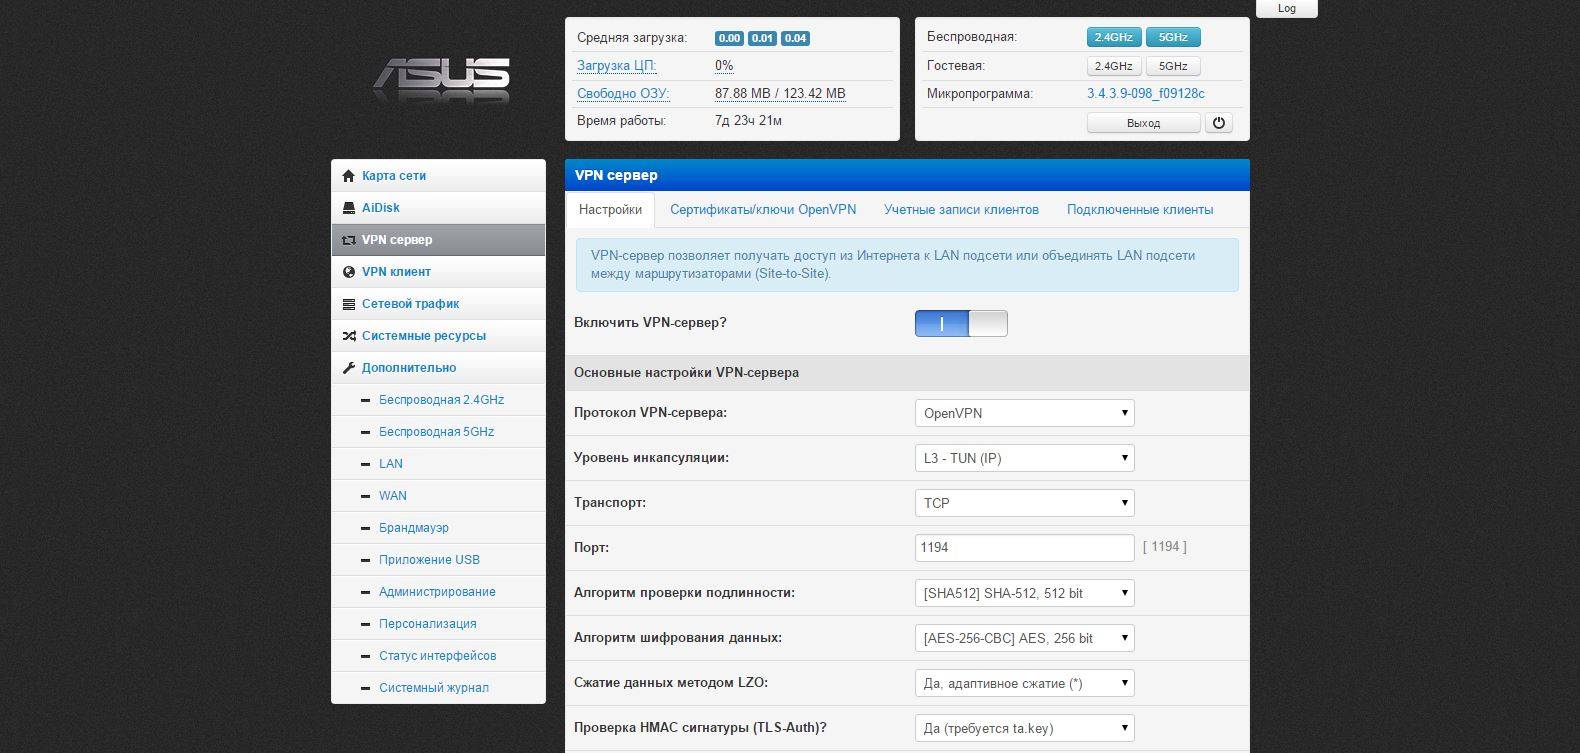The height and width of the screenshot is (753, 1580).
Task: Open Системные ресурсы menu item
Action: point(438,336)
